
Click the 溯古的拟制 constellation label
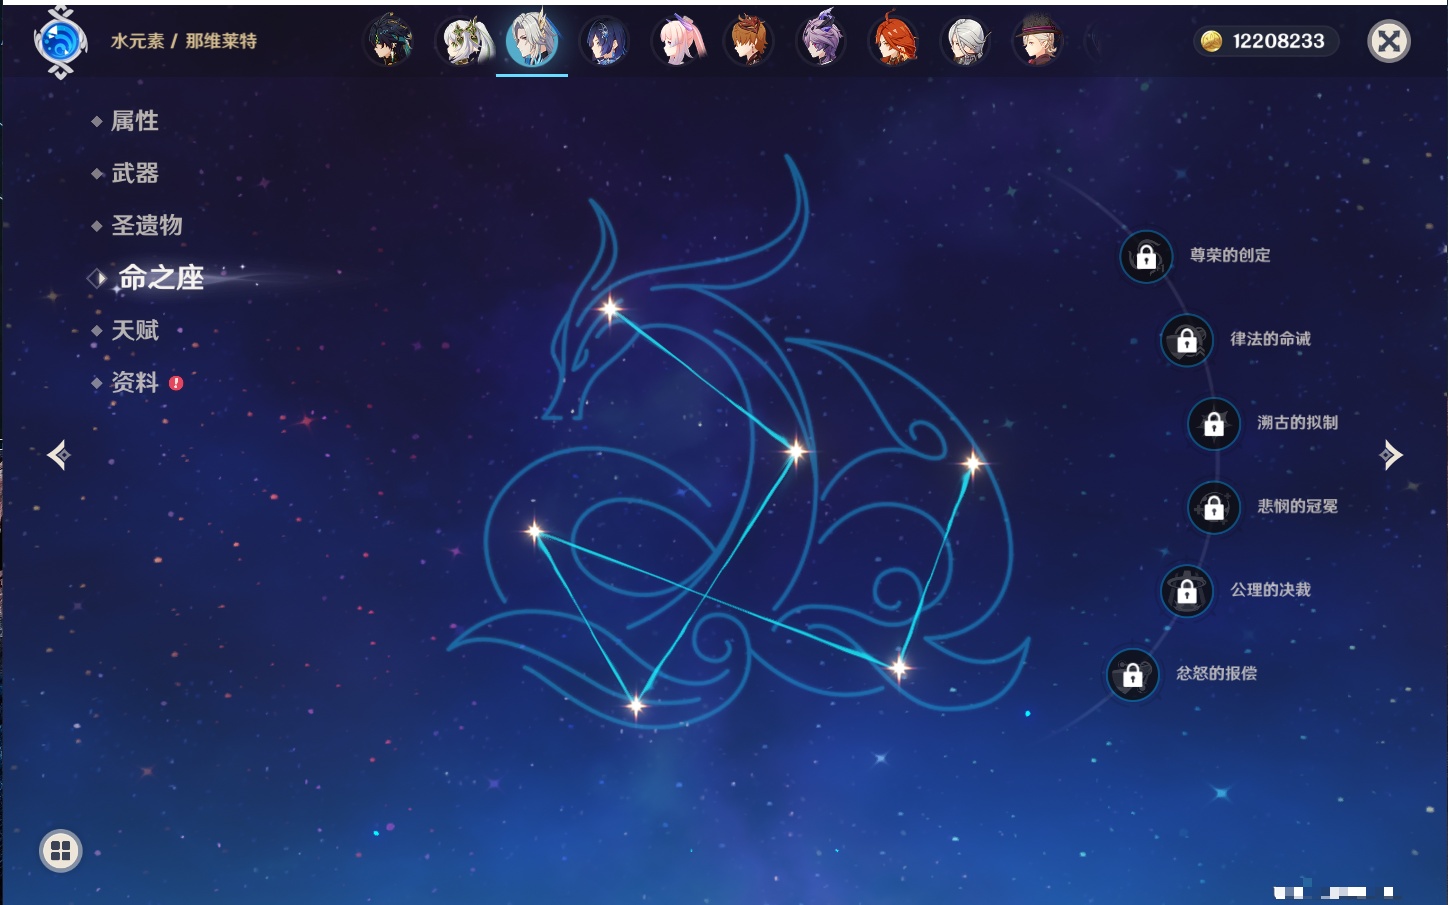(x=1297, y=422)
